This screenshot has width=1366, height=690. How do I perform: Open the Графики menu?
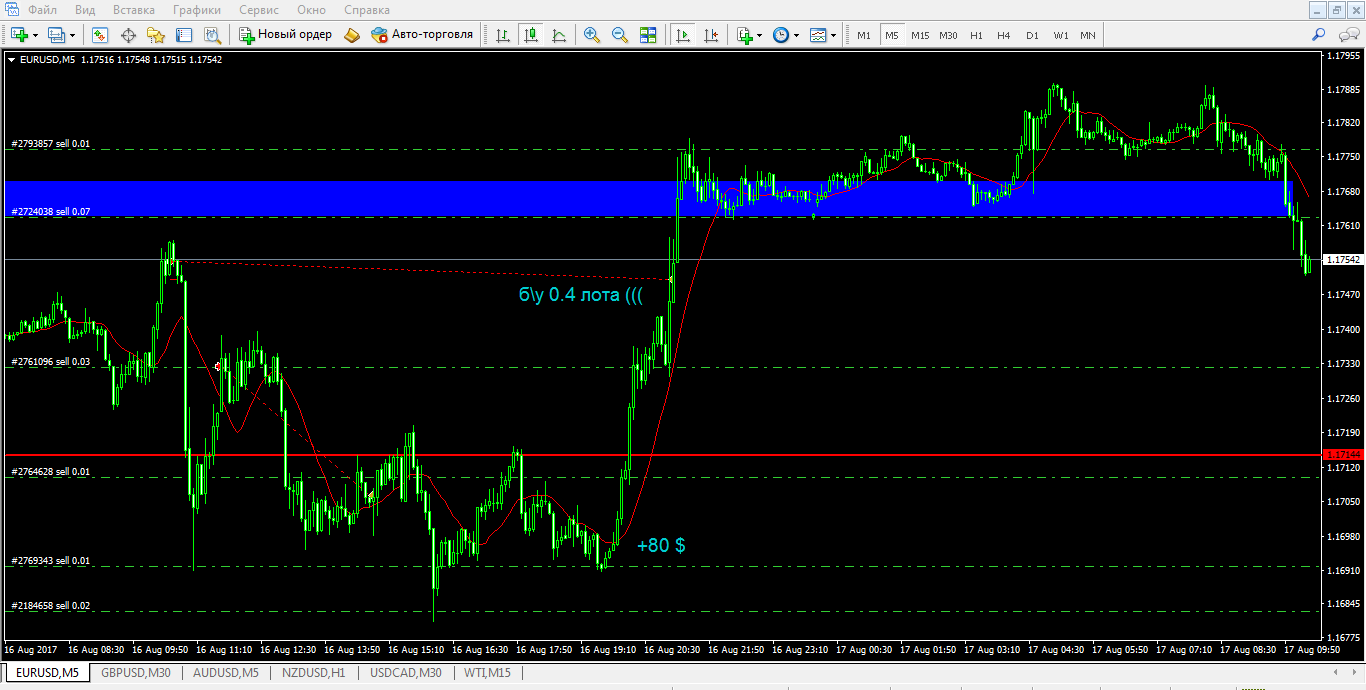(197, 10)
